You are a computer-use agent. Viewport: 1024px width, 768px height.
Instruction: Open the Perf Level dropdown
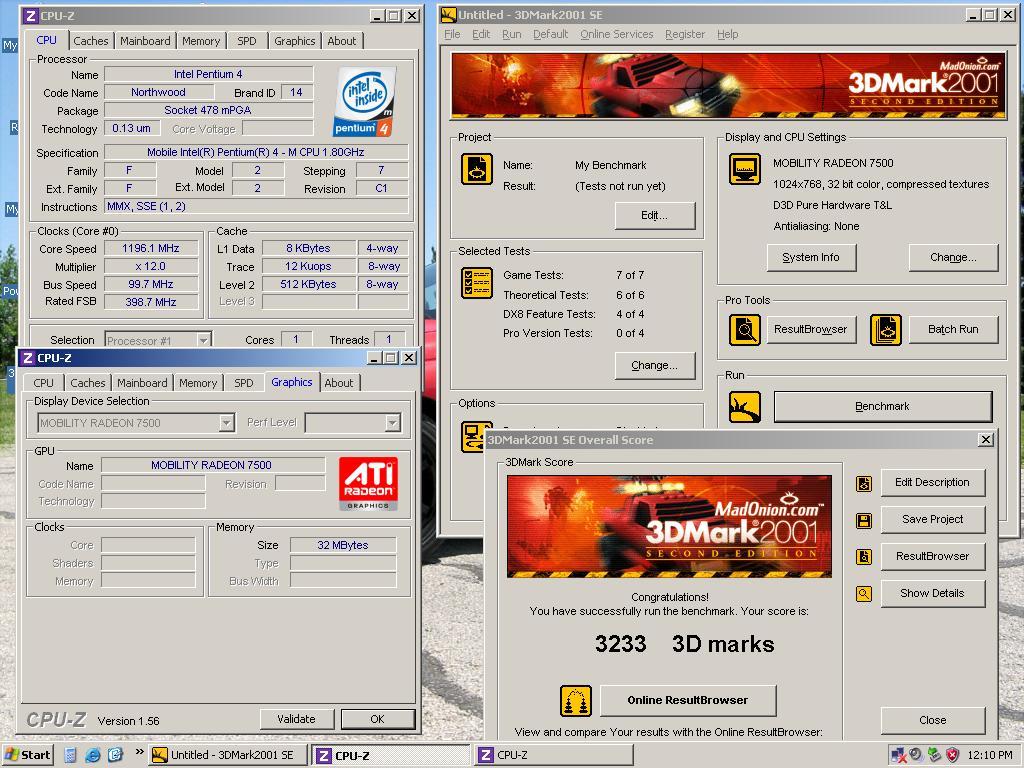pyautogui.click(x=392, y=423)
